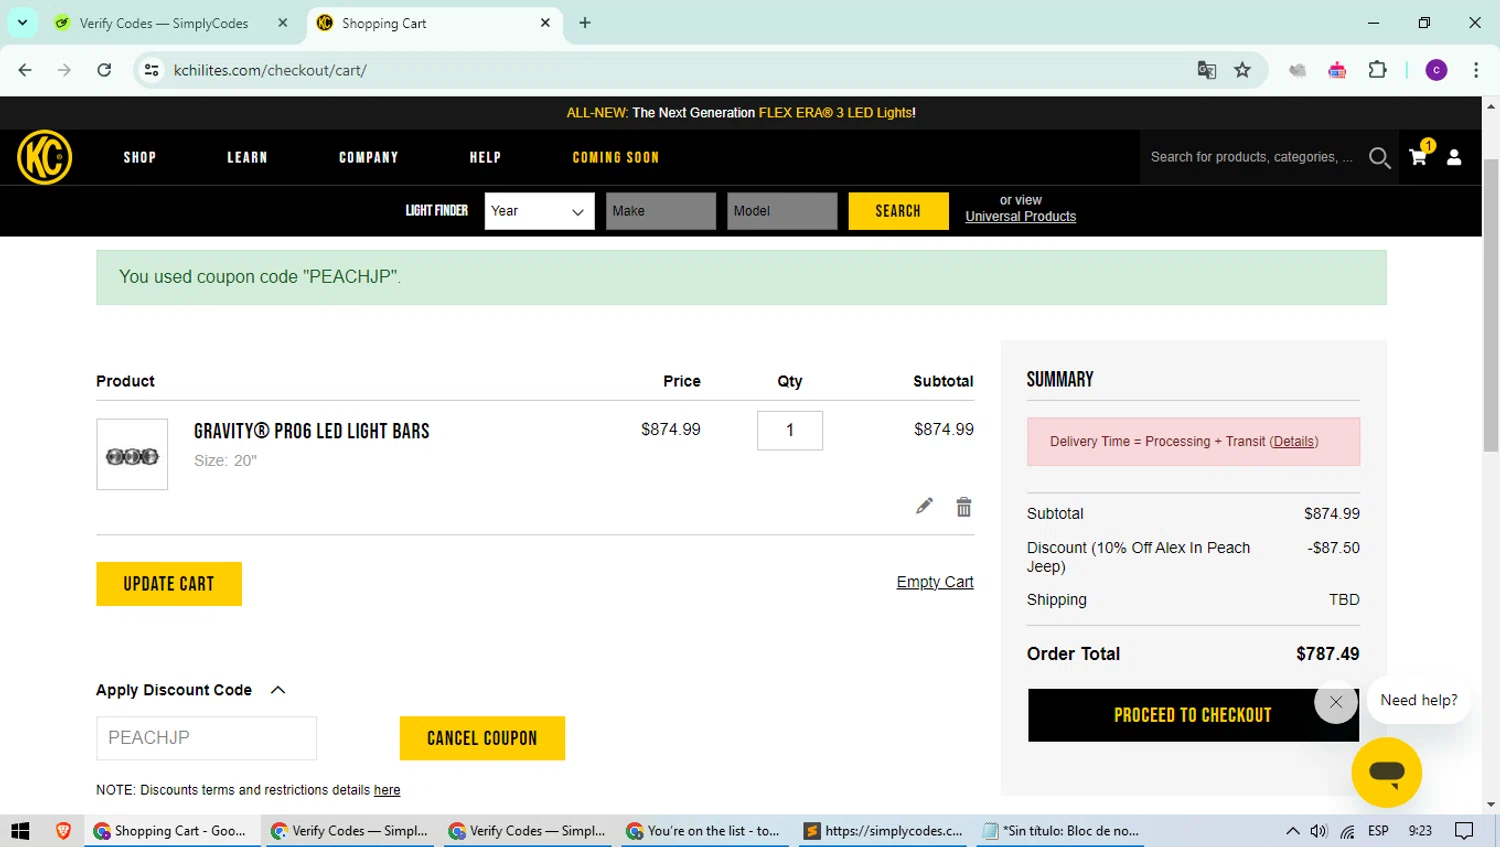Screen dimensions: 1500x847
Task: Open the Chrome profile avatar
Action: click(x=1436, y=70)
